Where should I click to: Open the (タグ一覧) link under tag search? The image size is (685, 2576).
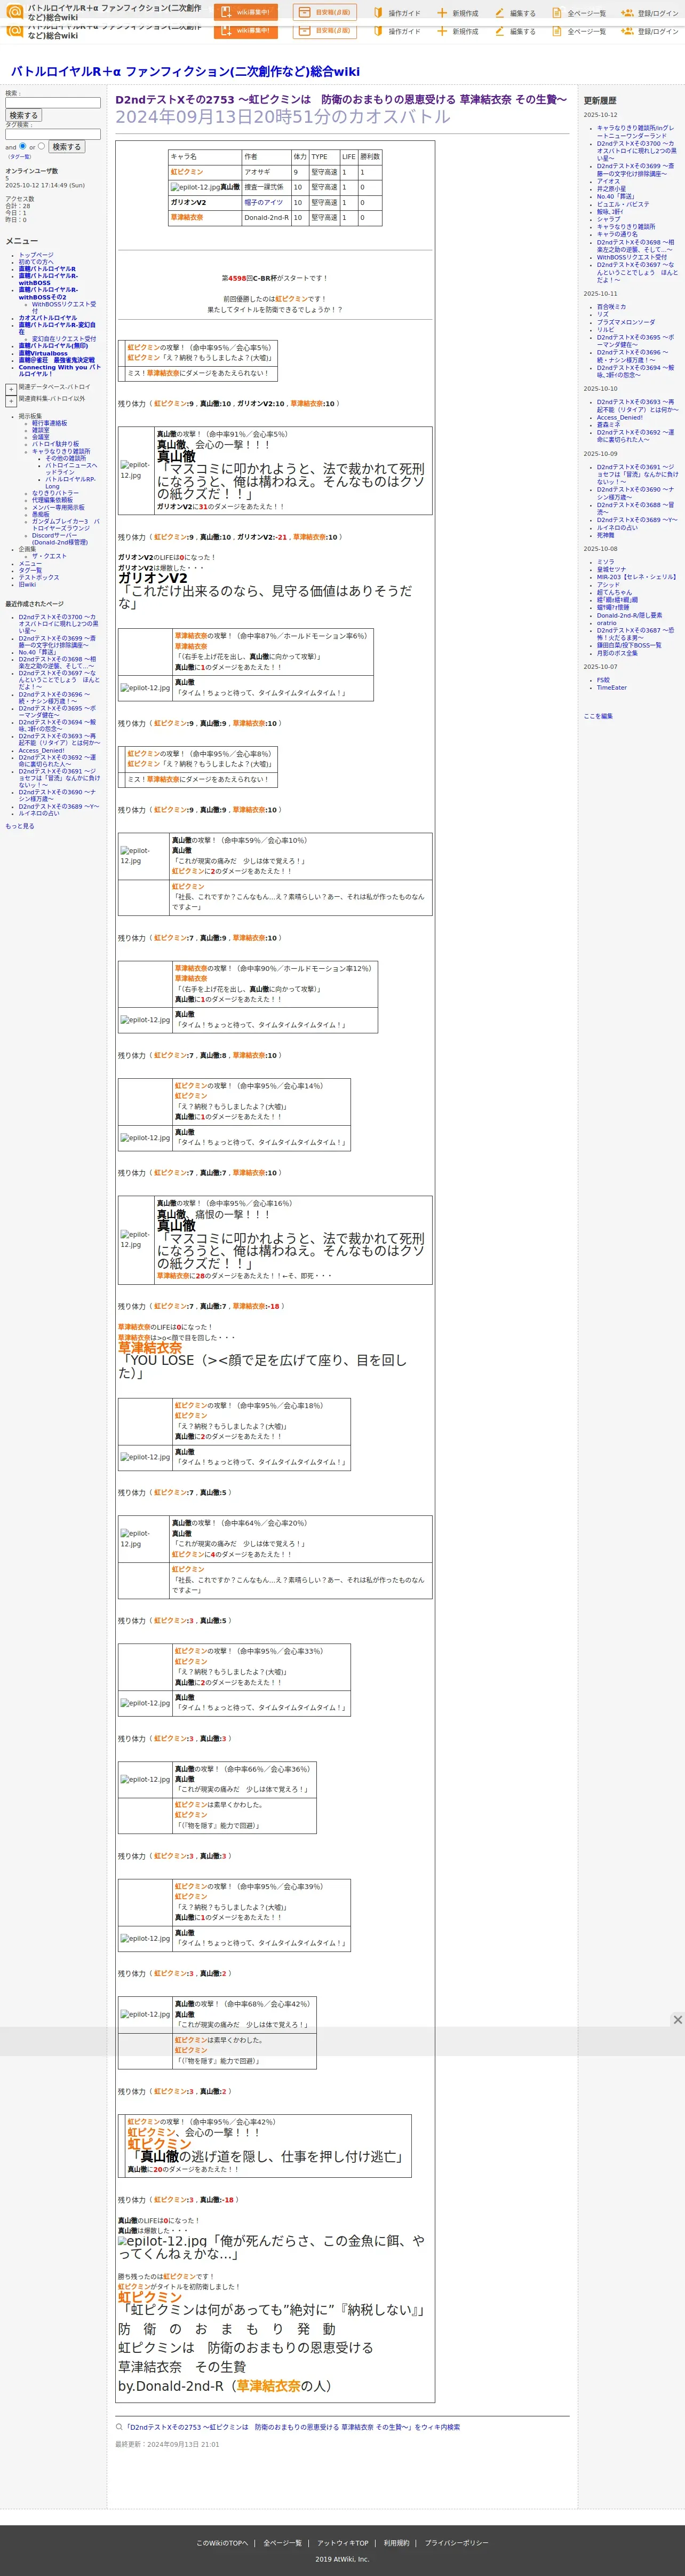tap(19, 156)
